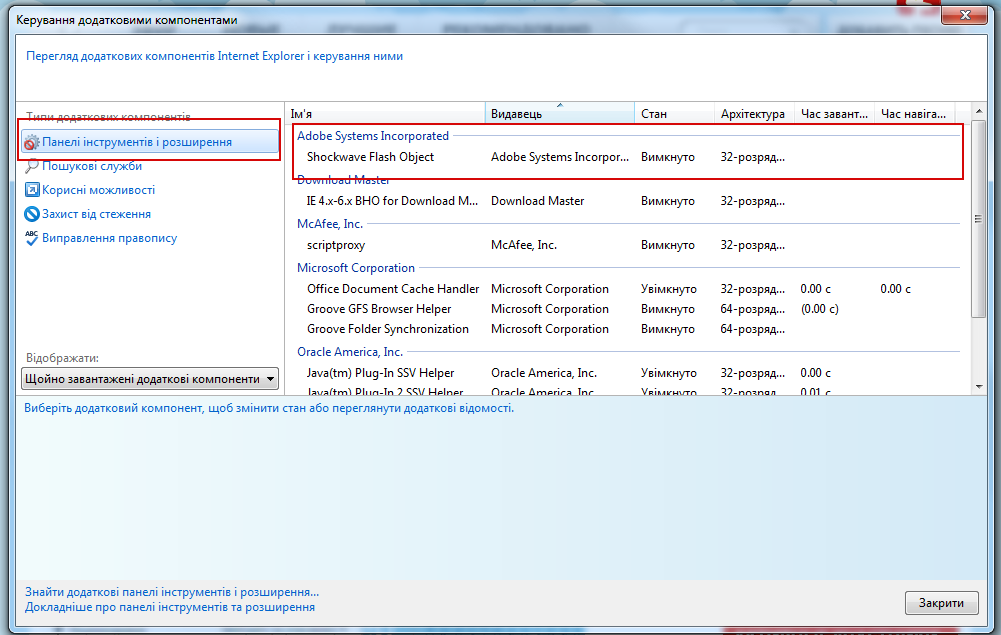Click the Вимкнуто status of scriptproxy
This screenshot has width=1001, height=635.
[668, 245]
